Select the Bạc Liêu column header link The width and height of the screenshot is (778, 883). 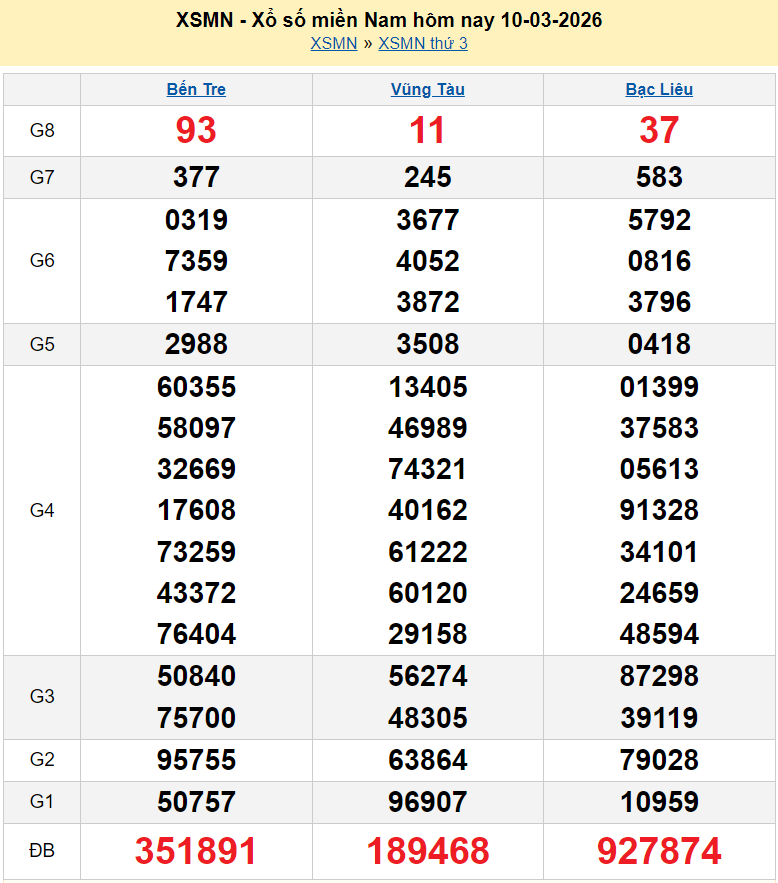coord(659,89)
